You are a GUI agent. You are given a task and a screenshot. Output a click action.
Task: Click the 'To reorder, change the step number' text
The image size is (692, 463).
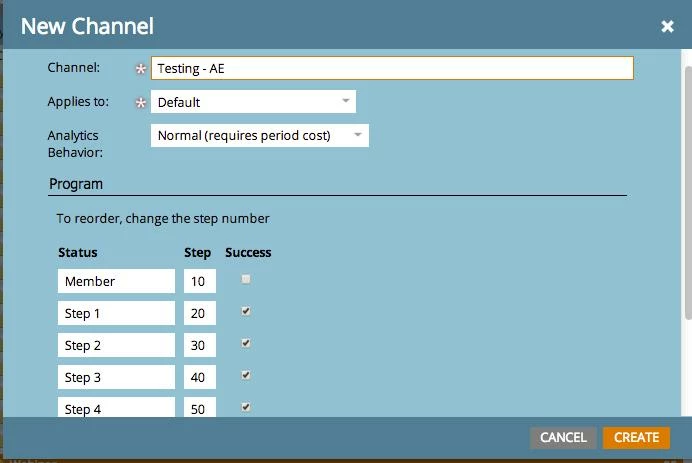pyautogui.click(x=163, y=218)
